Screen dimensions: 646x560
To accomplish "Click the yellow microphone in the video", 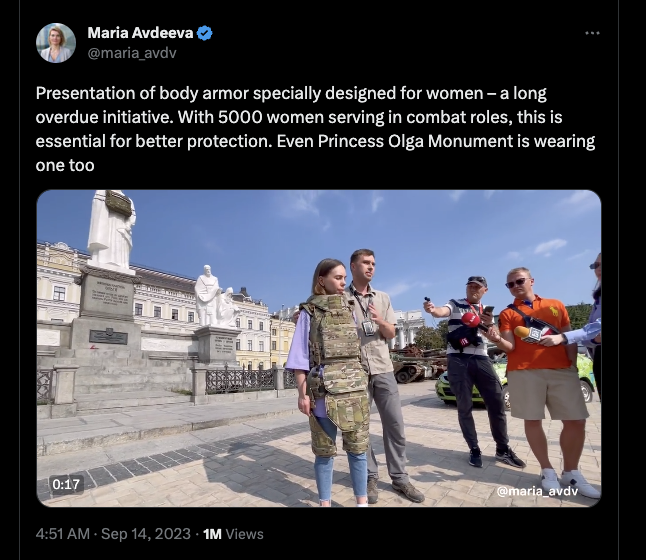I will [522, 332].
